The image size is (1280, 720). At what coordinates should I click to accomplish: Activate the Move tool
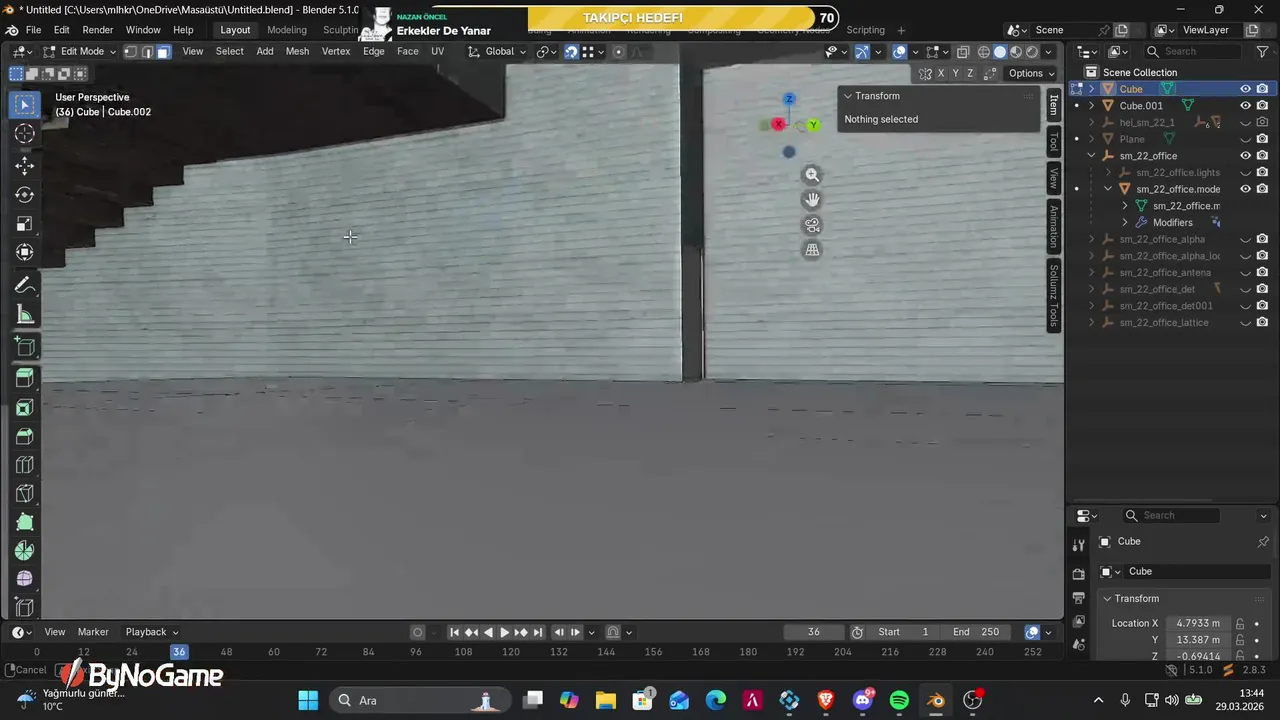pos(25,166)
